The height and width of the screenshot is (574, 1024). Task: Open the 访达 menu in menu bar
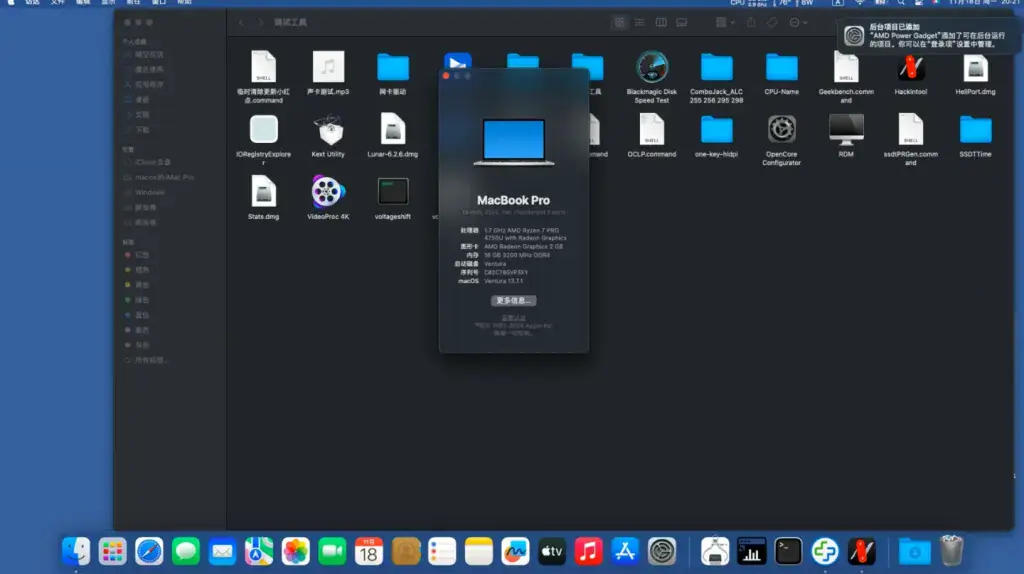(x=32, y=3)
